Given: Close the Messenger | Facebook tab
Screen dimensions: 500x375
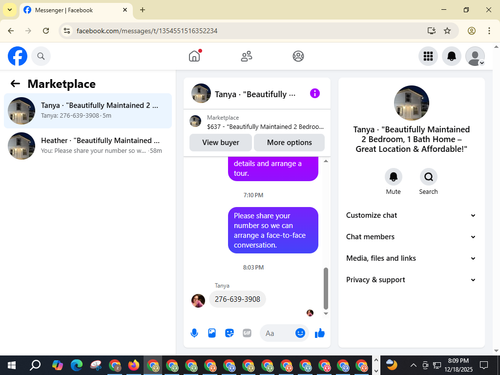Looking at the screenshot, I should click(125, 10).
